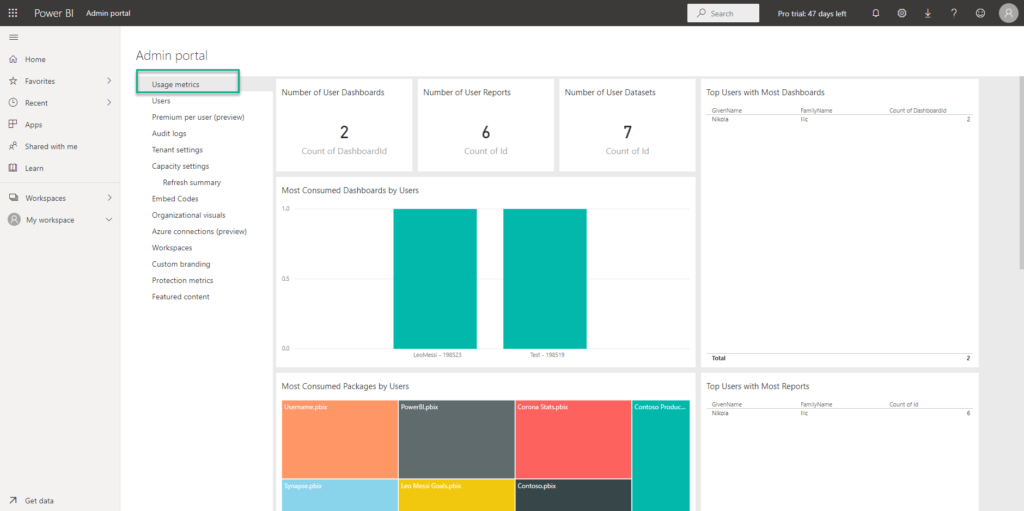The width and height of the screenshot is (1024, 511).
Task: Go to Learn label in sidebar
Action: point(35,168)
